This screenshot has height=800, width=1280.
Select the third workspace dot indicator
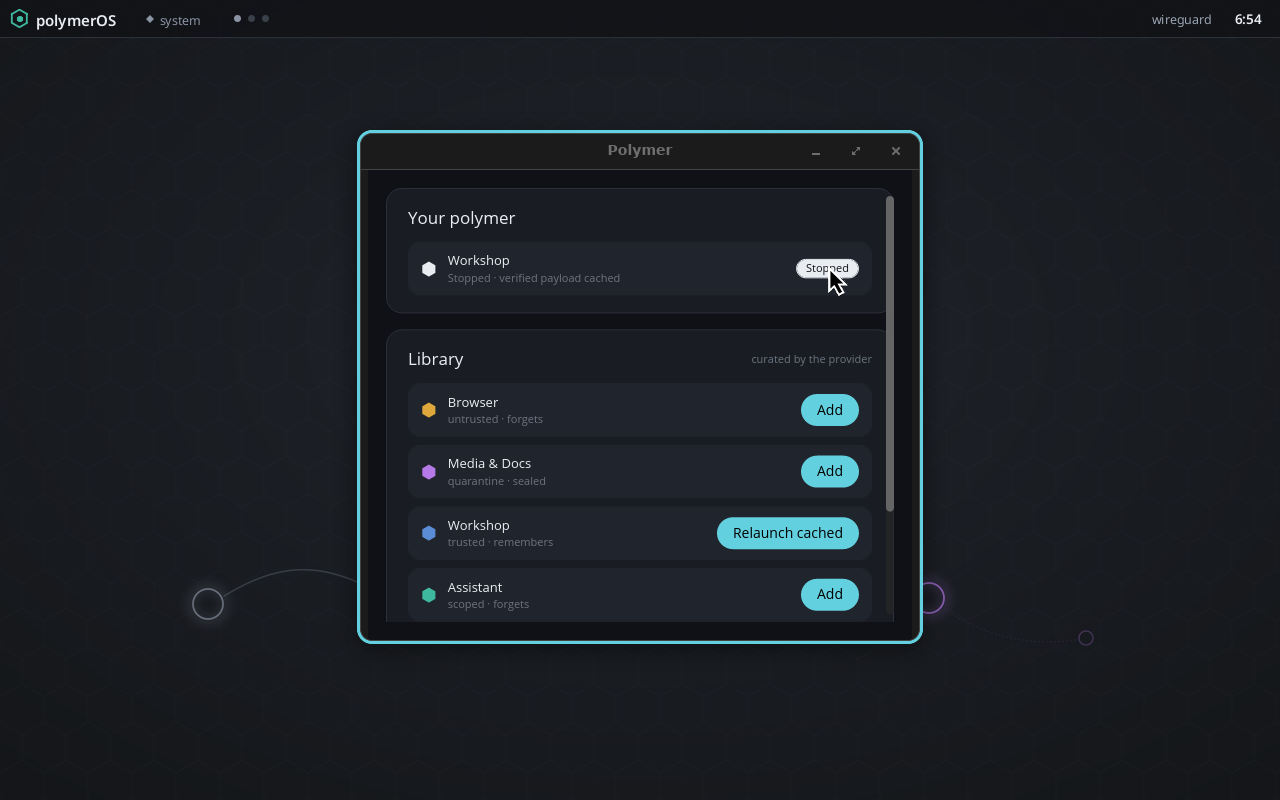coord(265,18)
